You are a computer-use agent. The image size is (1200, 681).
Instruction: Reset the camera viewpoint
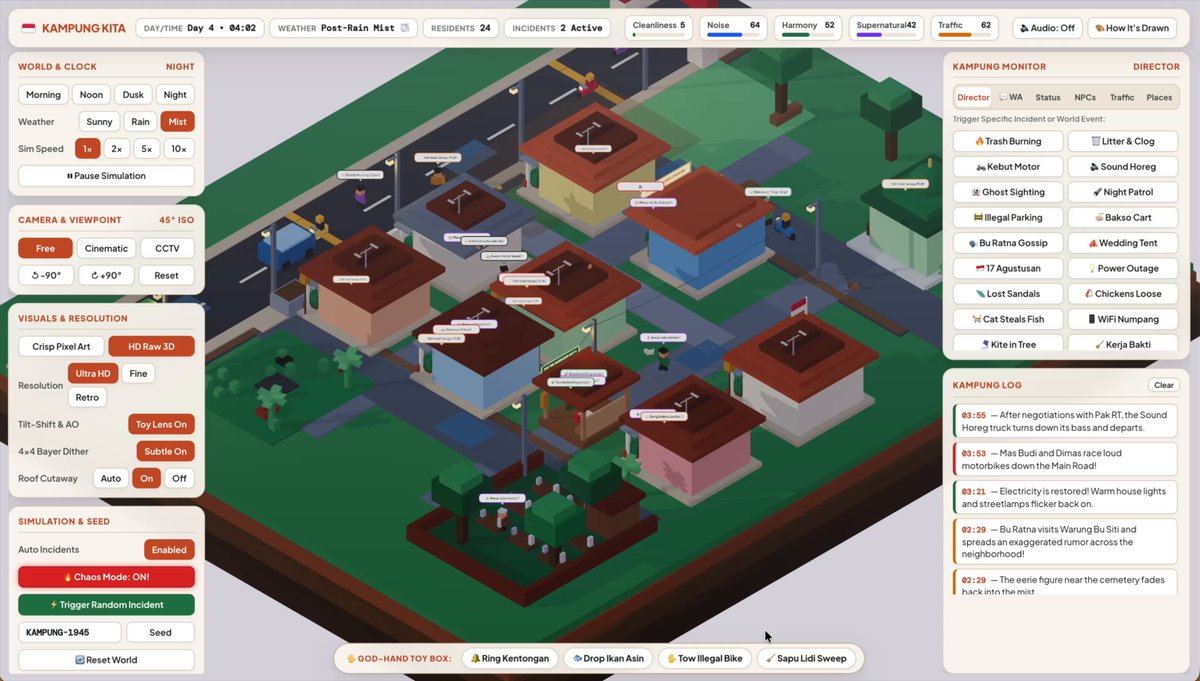[167, 275]
